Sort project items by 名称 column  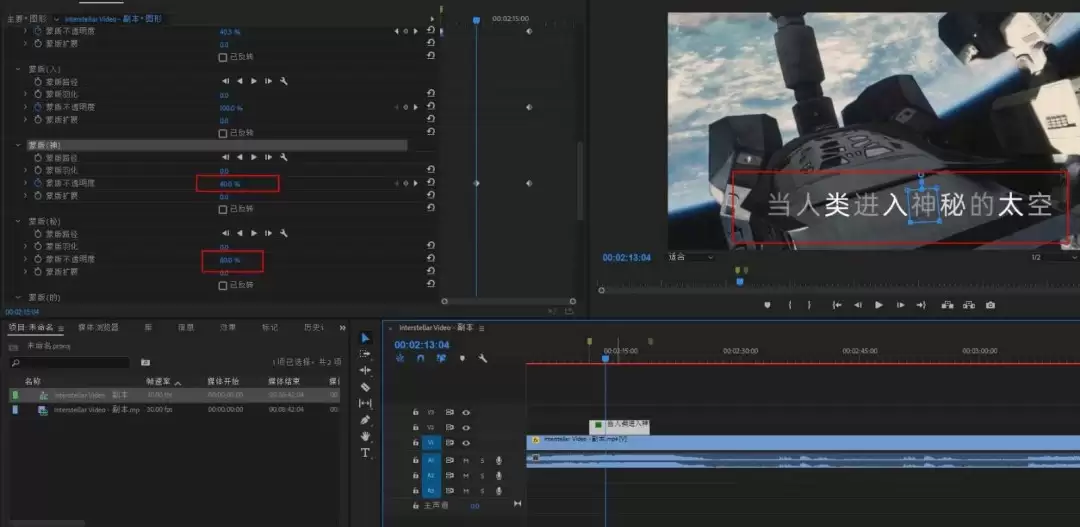pyautogui.click(x=33, y=381)
